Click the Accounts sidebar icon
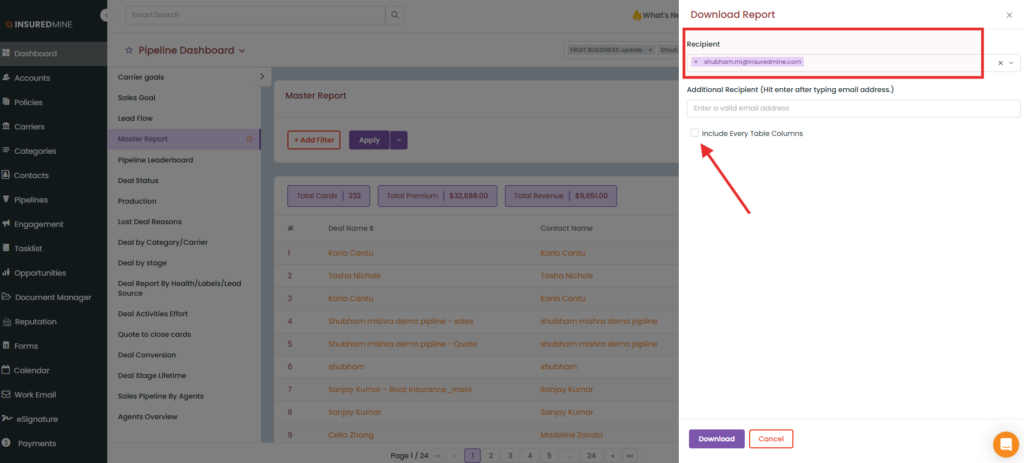The width and height of the screenshot is (1024, 463). 6,78
